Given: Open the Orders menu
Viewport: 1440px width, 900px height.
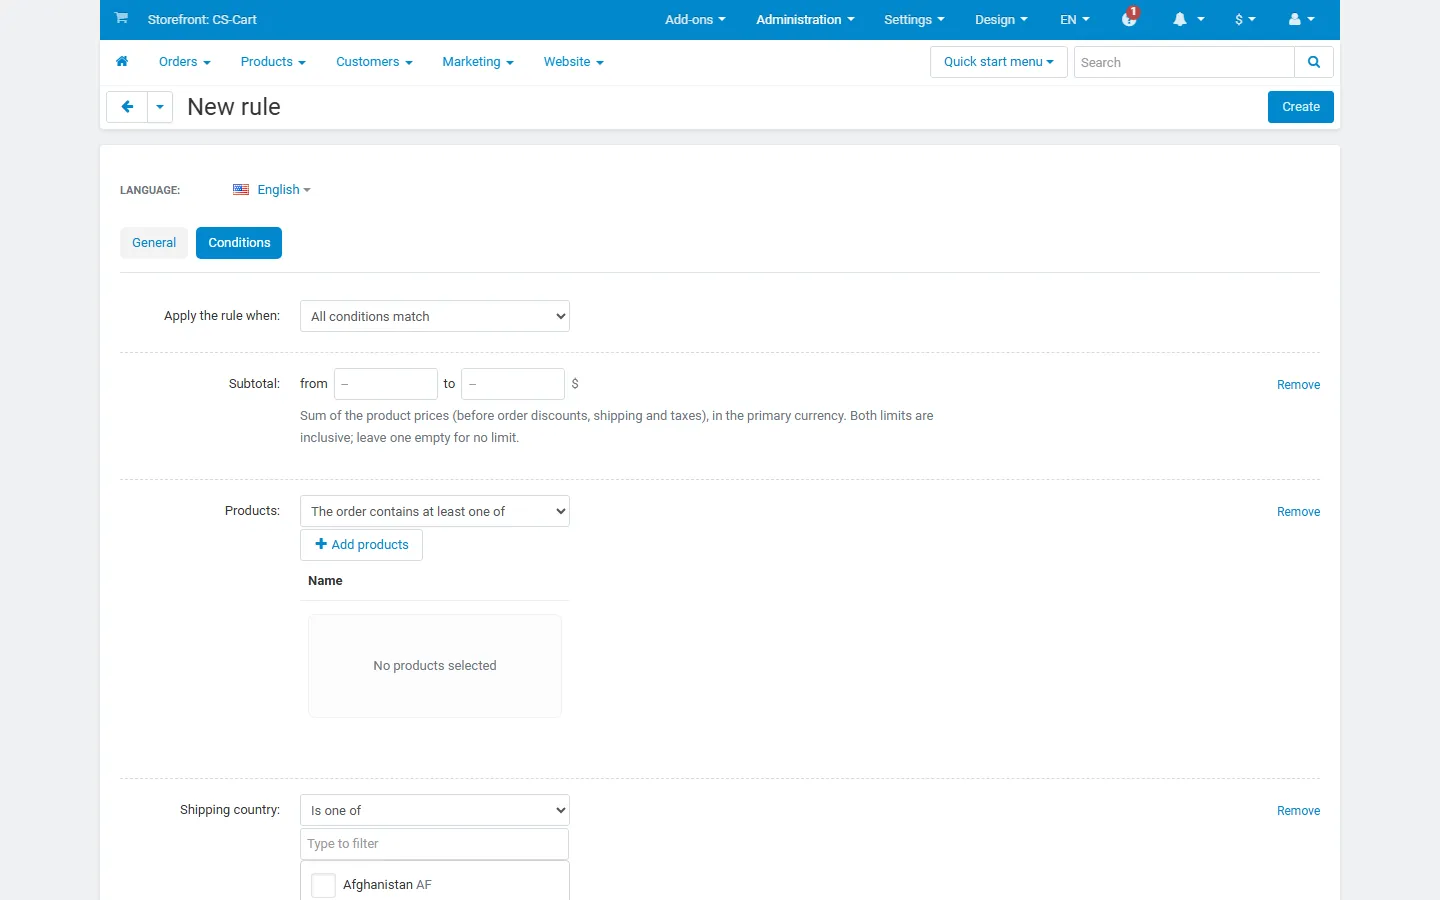Looking at the screenshot, I should click(x=185, y=62).
